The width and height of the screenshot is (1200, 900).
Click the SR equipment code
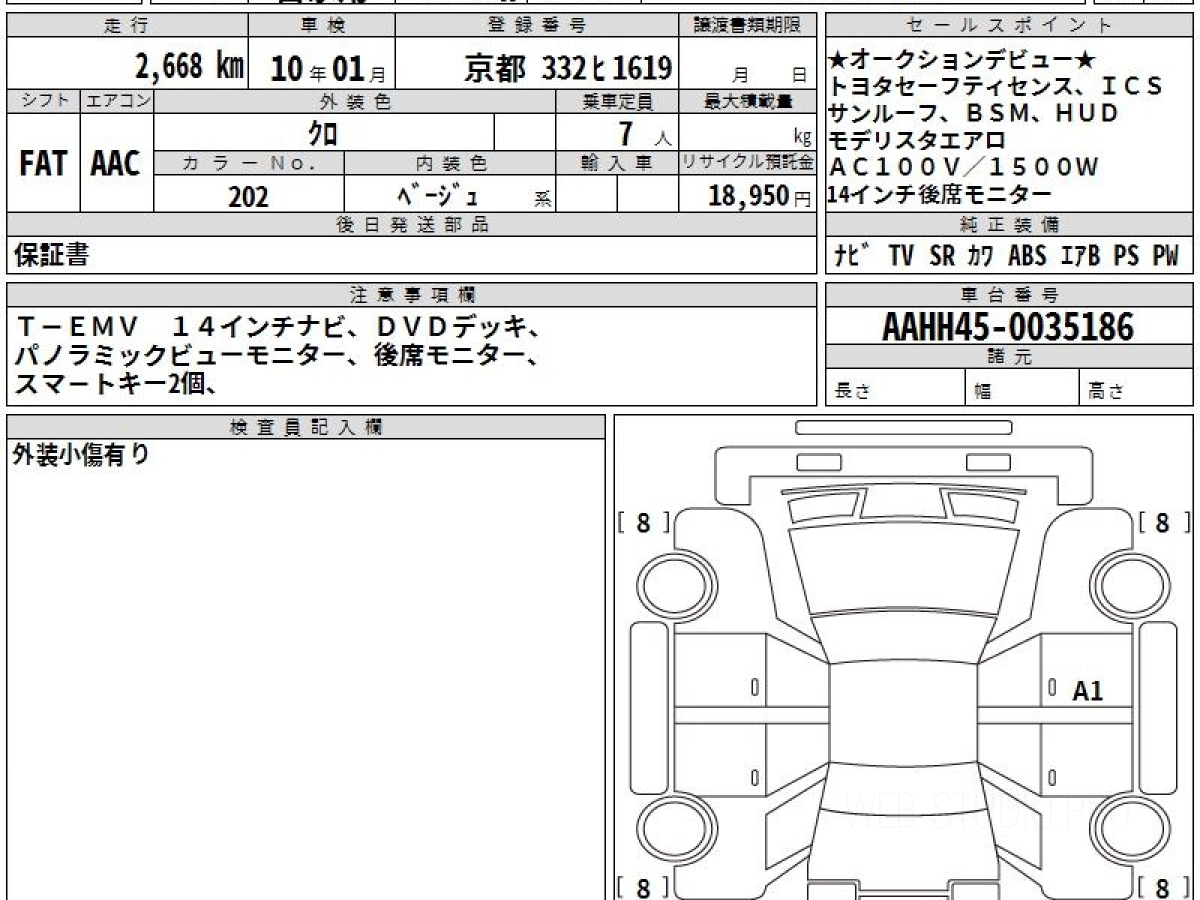942,256
